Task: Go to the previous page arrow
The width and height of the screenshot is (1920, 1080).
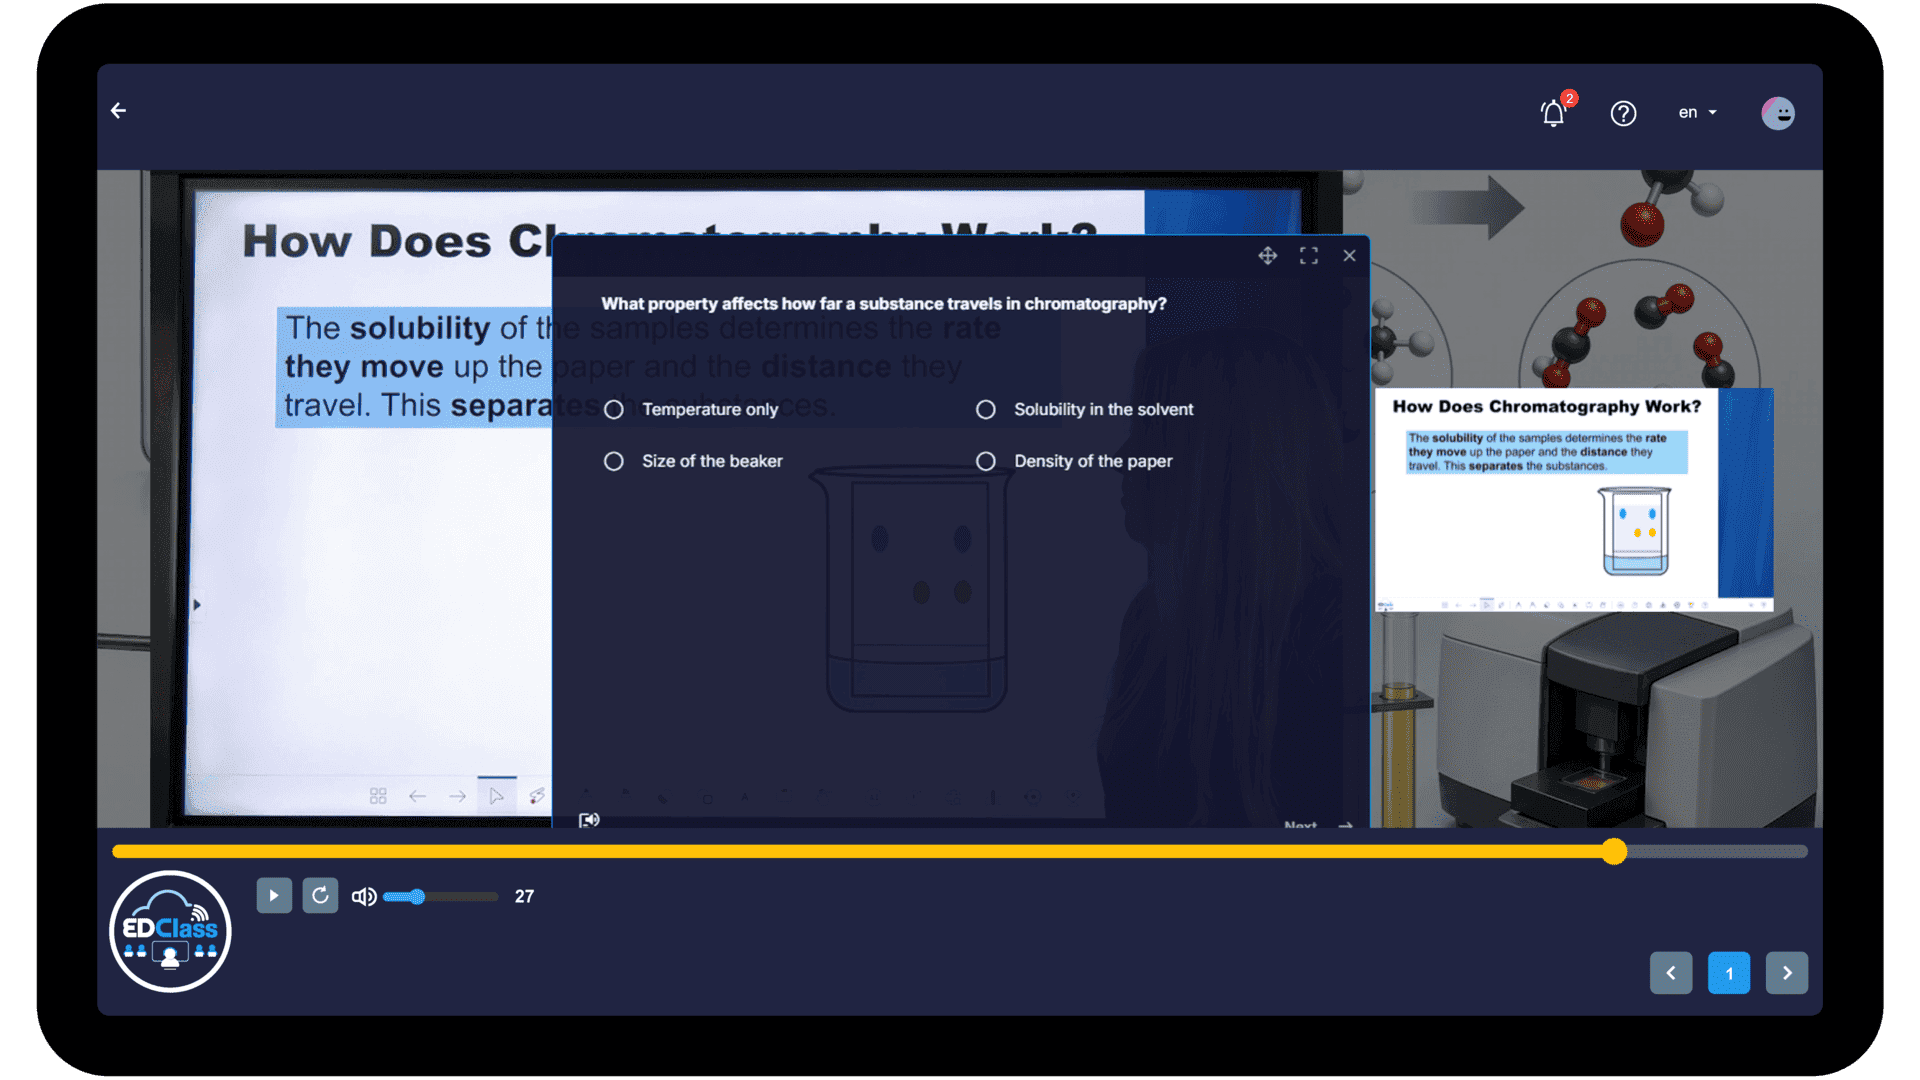Action: pyautogui.click(x=1671, y=973)
